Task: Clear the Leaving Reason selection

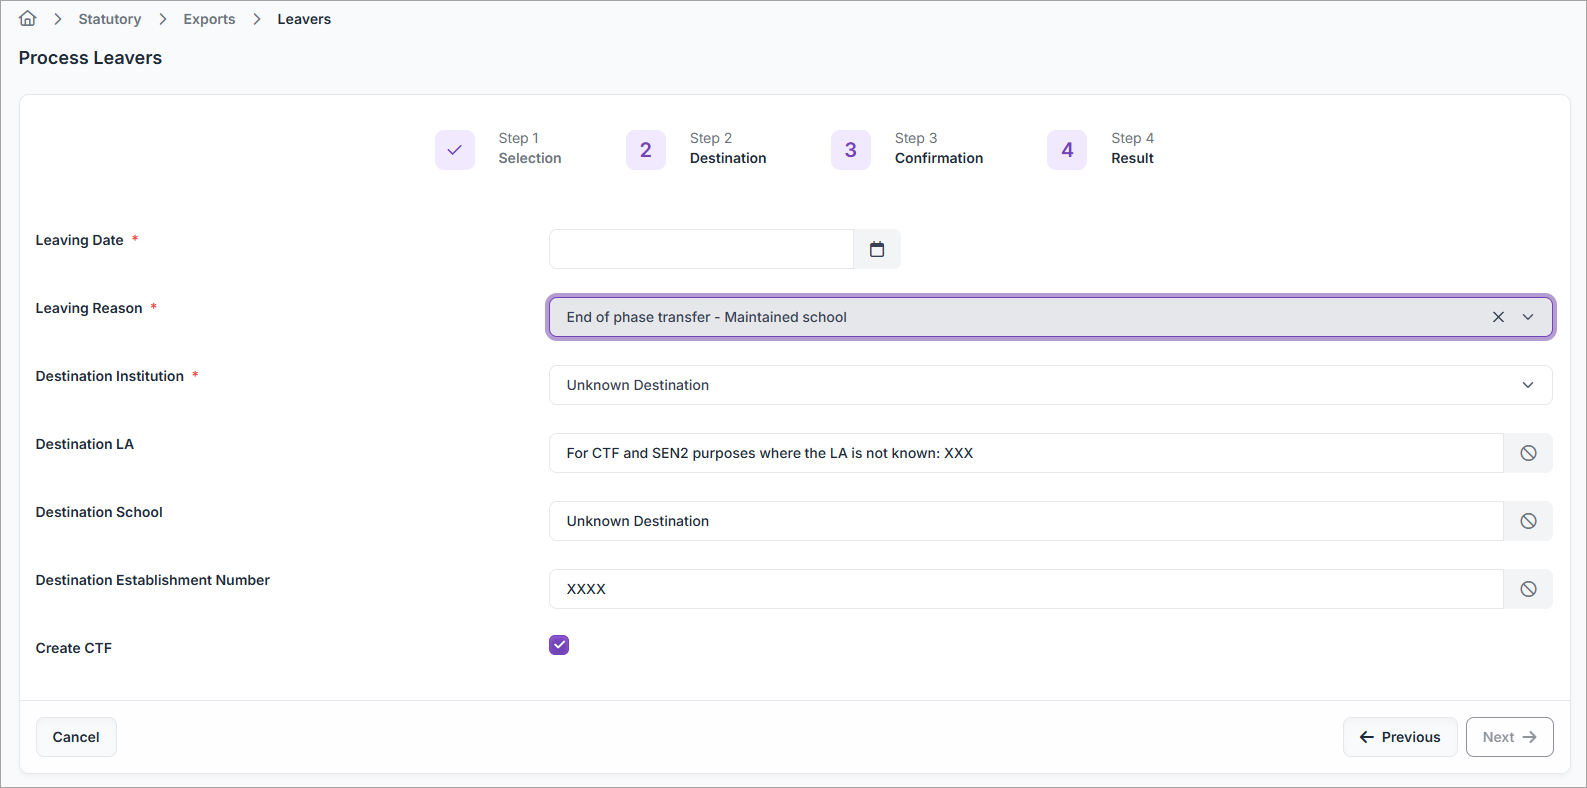Action: (x=1498, y=317)
